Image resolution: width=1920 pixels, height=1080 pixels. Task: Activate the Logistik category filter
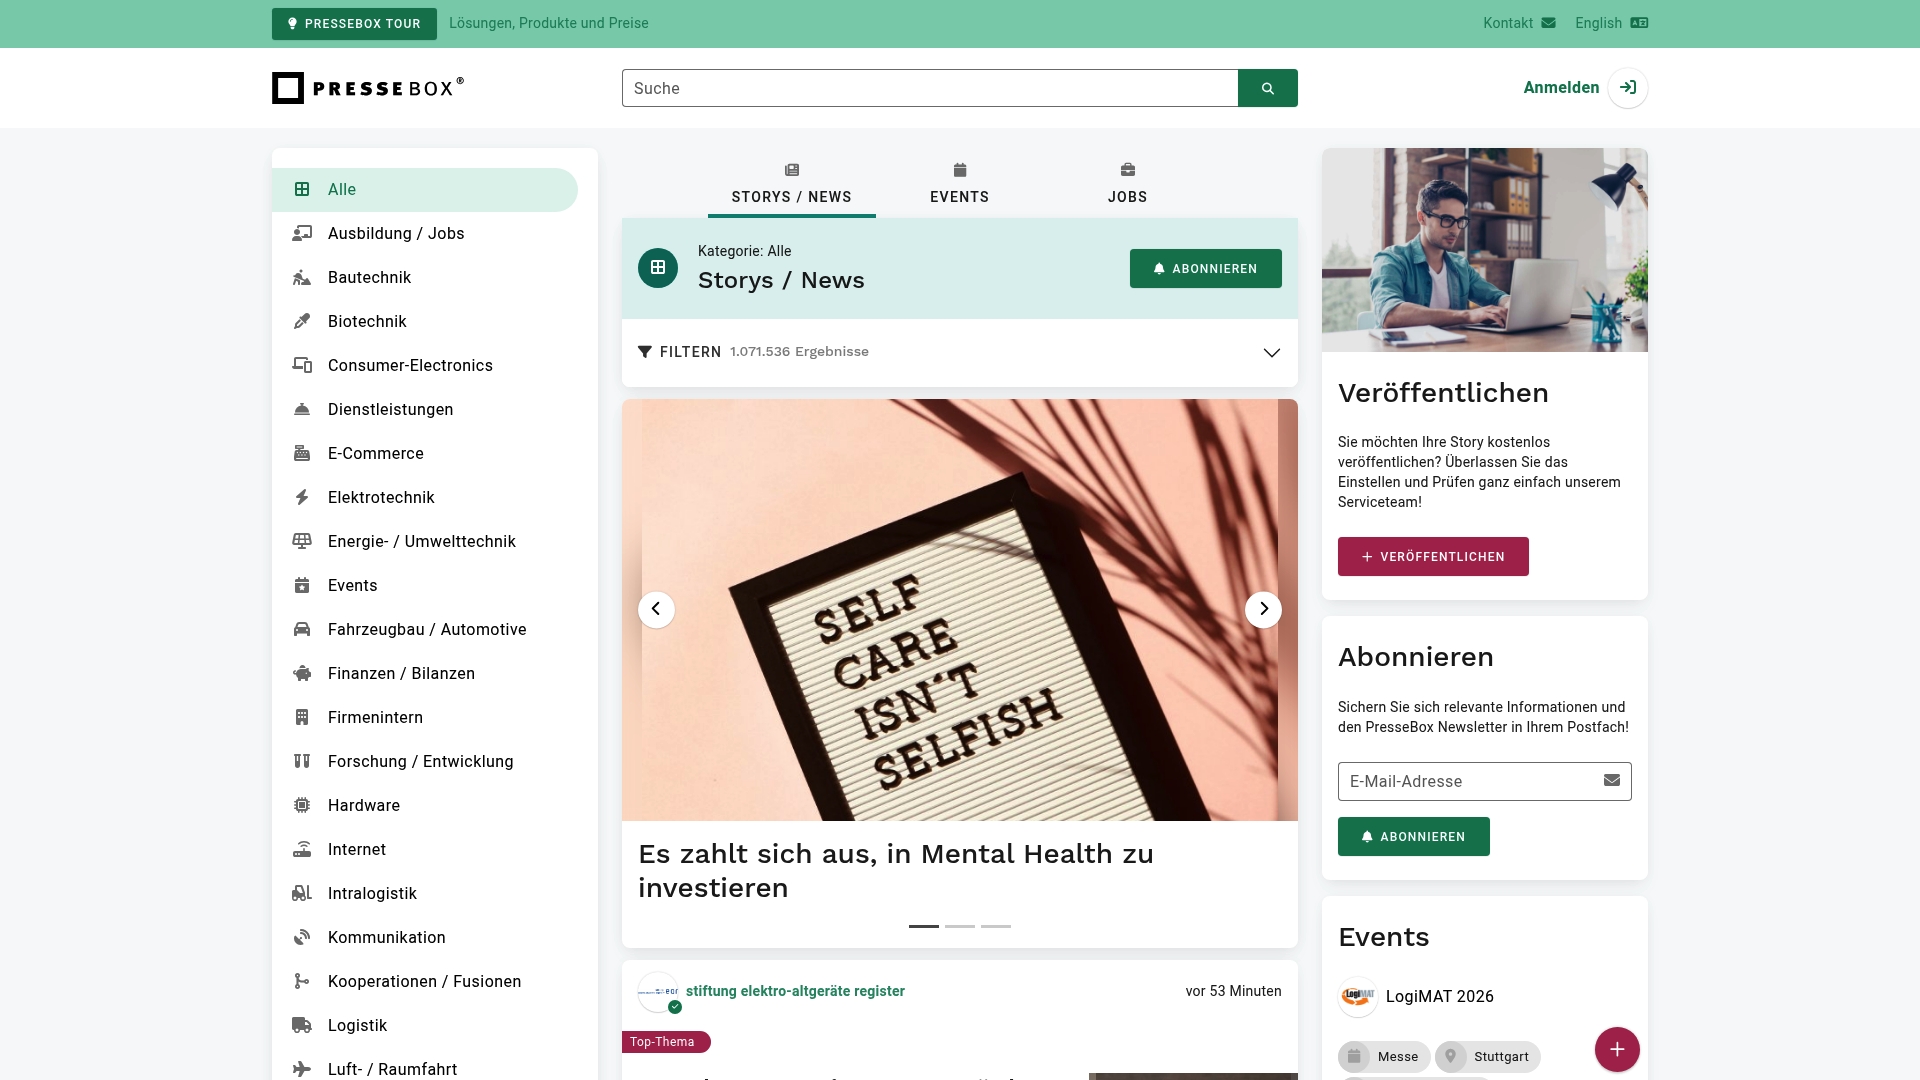358,1025
